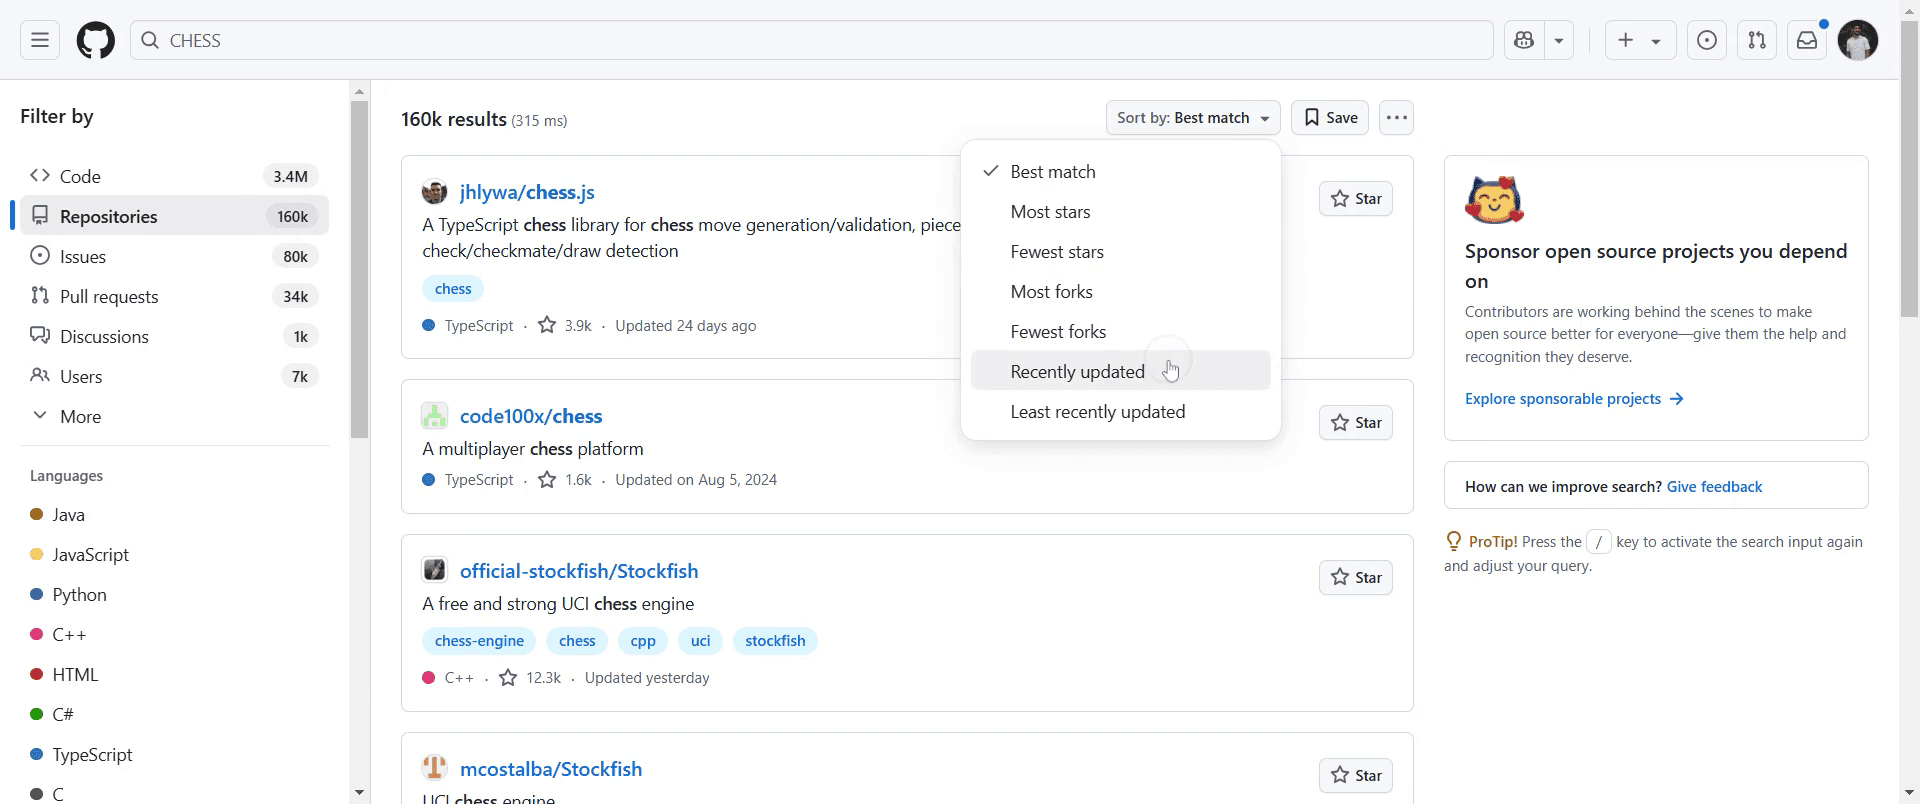The height and width of the screenshot is (804, 1920).
Task: Star the official-stockfish/Stockfish repository
Action: coord(1356,578)
